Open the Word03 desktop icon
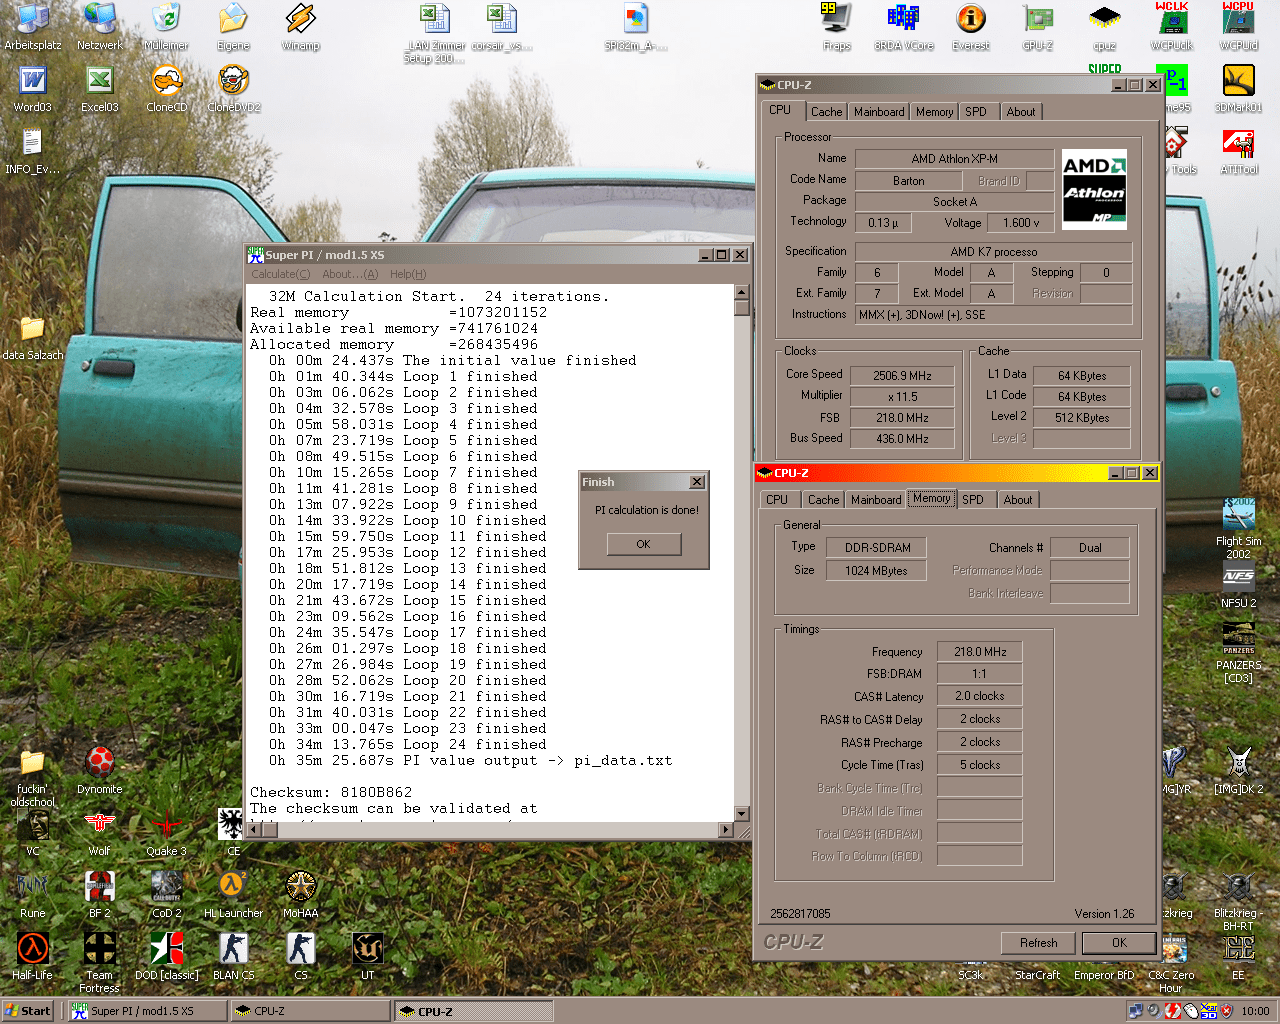The height and width of the screenshot is (1024, 1280). tap(33, 88)
